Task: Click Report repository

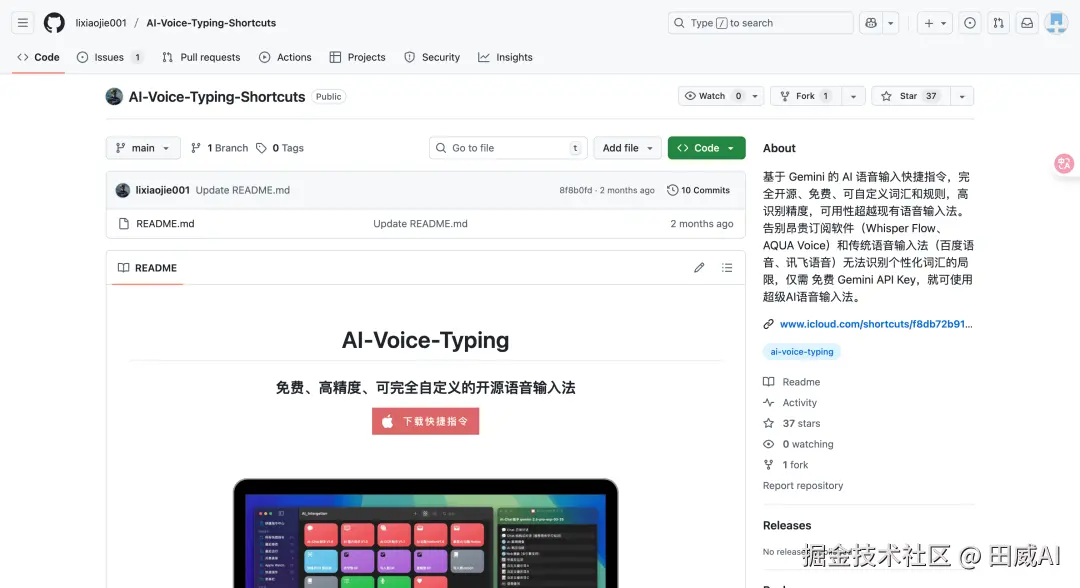Action: point(803,485)
